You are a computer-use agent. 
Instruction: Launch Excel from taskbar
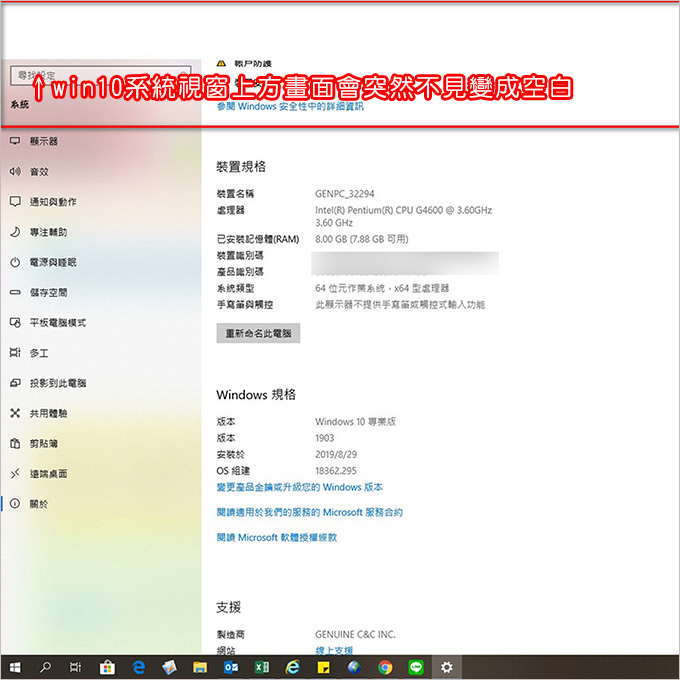pyautogui.click(x=262, y=667)
